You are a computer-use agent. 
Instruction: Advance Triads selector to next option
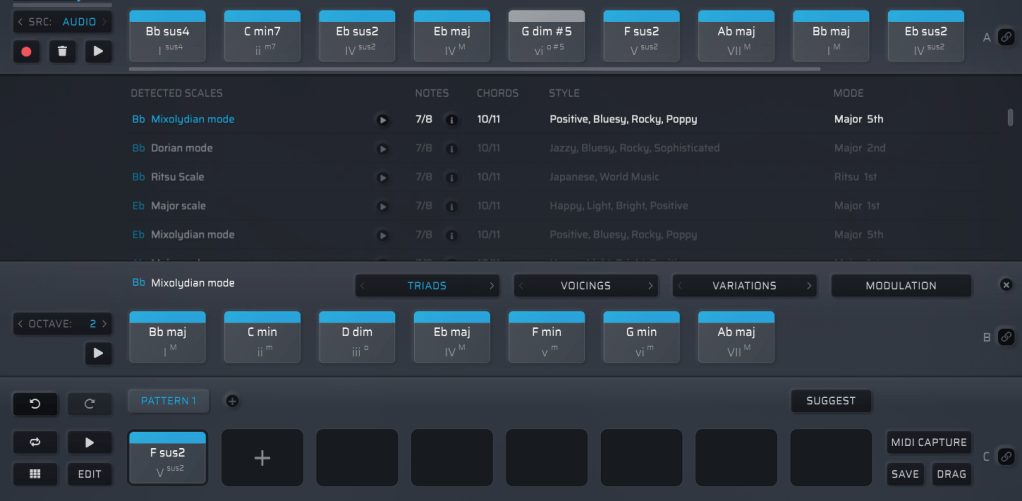coord(491,286)
